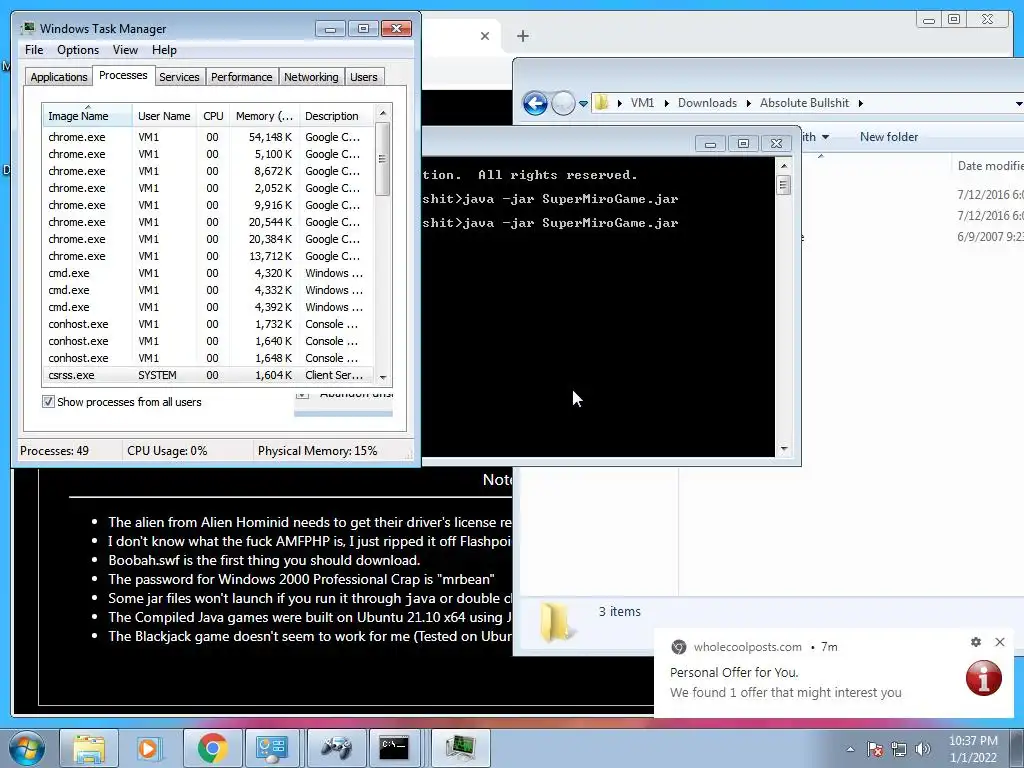Image resolution: width=1024 pixels, height=768 pixels.
Task: Click the red info icon in notification
Action: pos(984,678)
